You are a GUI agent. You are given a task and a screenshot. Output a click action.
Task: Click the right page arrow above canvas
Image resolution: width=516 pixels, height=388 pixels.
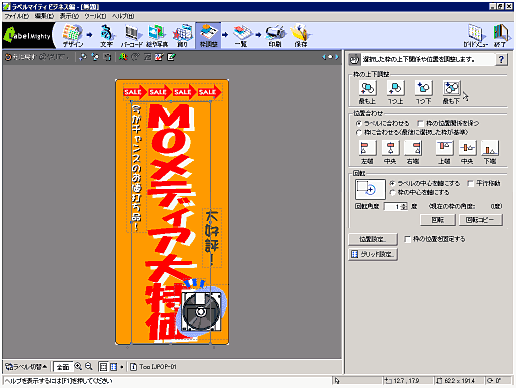click(x=337, y=57)
